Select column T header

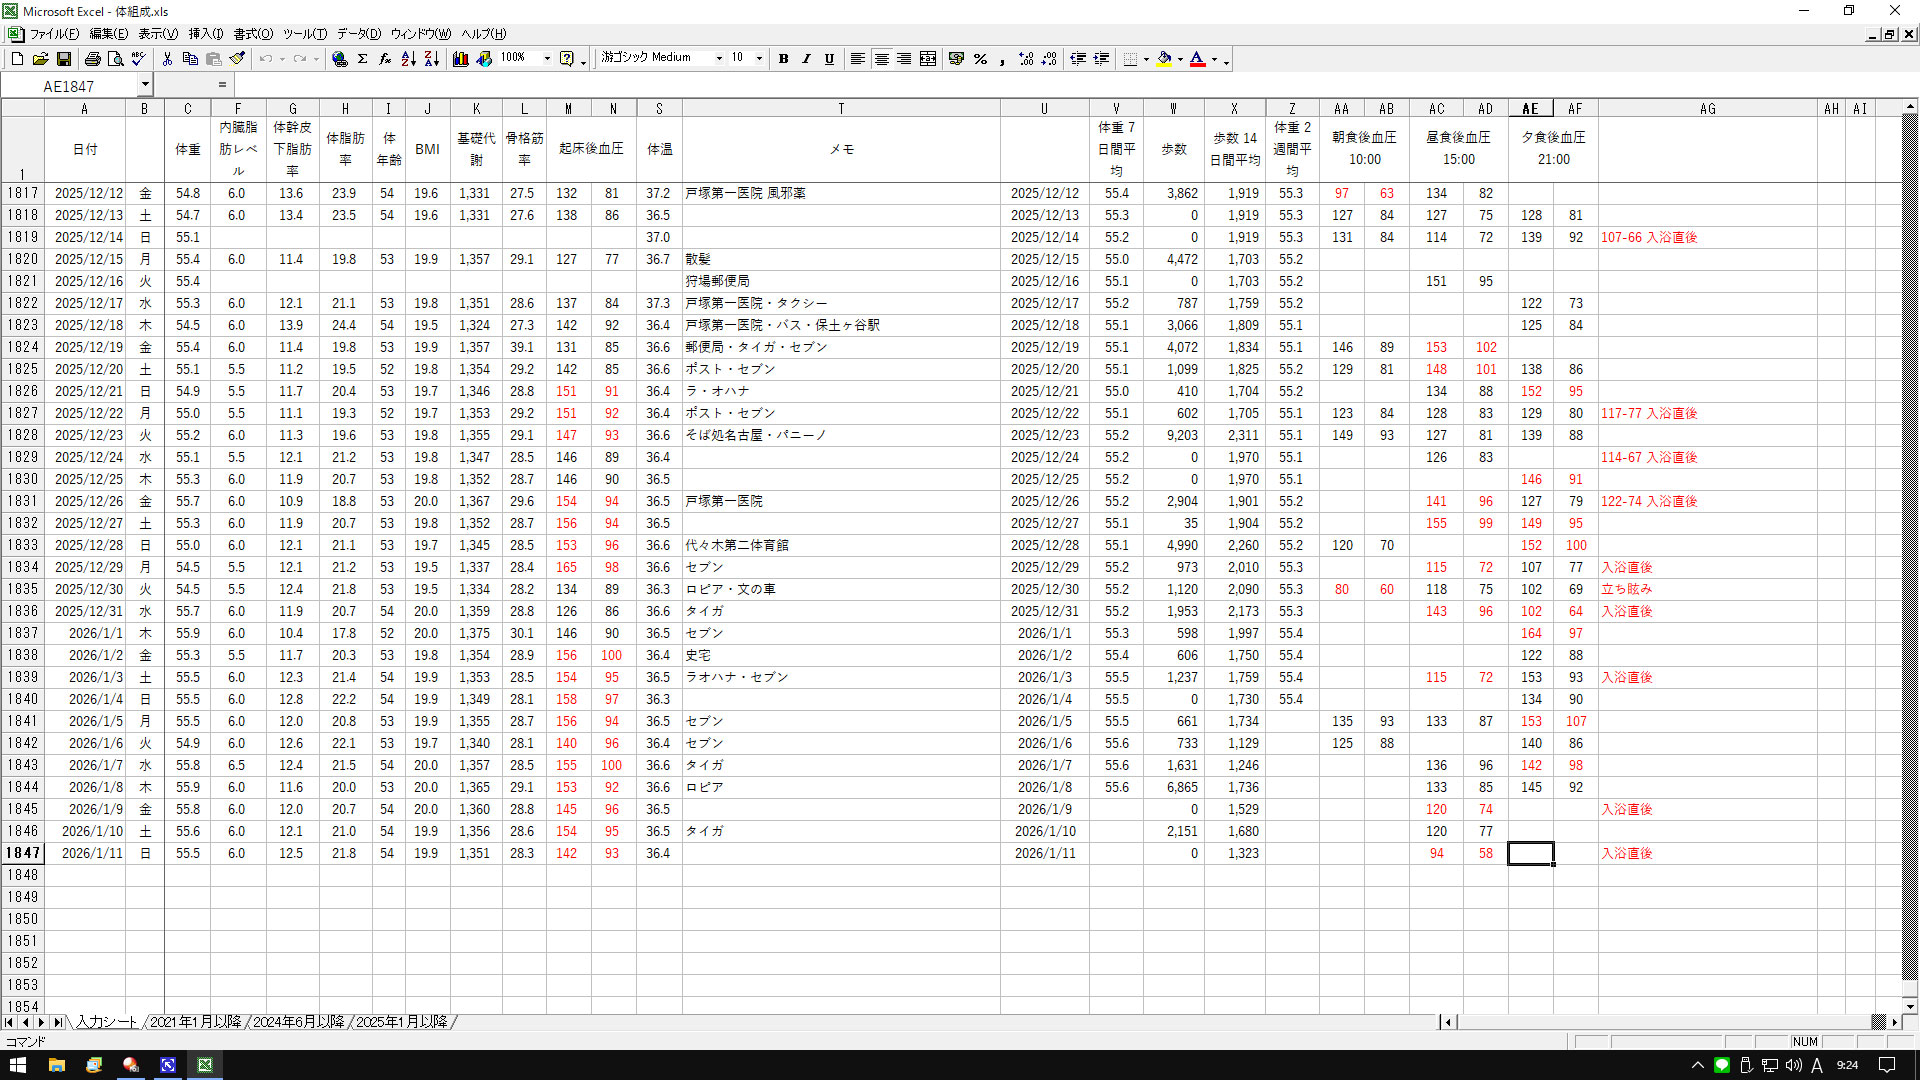pos(840,109)
